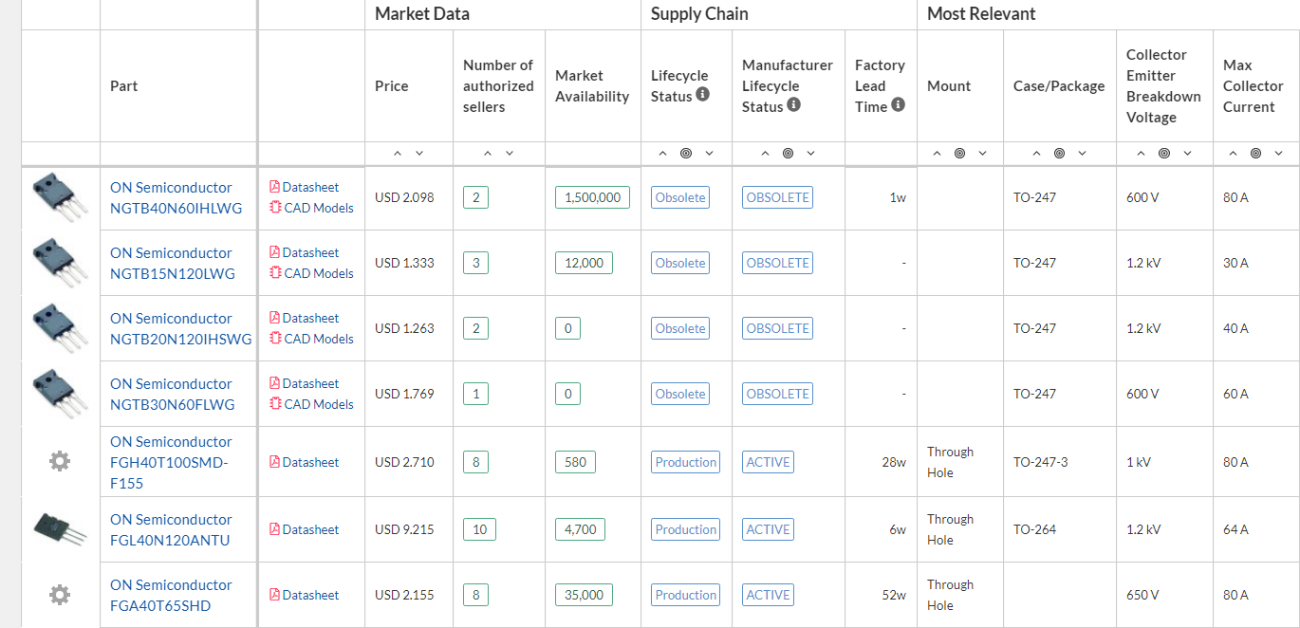Sort Price column ascending with up arrow

397,153
